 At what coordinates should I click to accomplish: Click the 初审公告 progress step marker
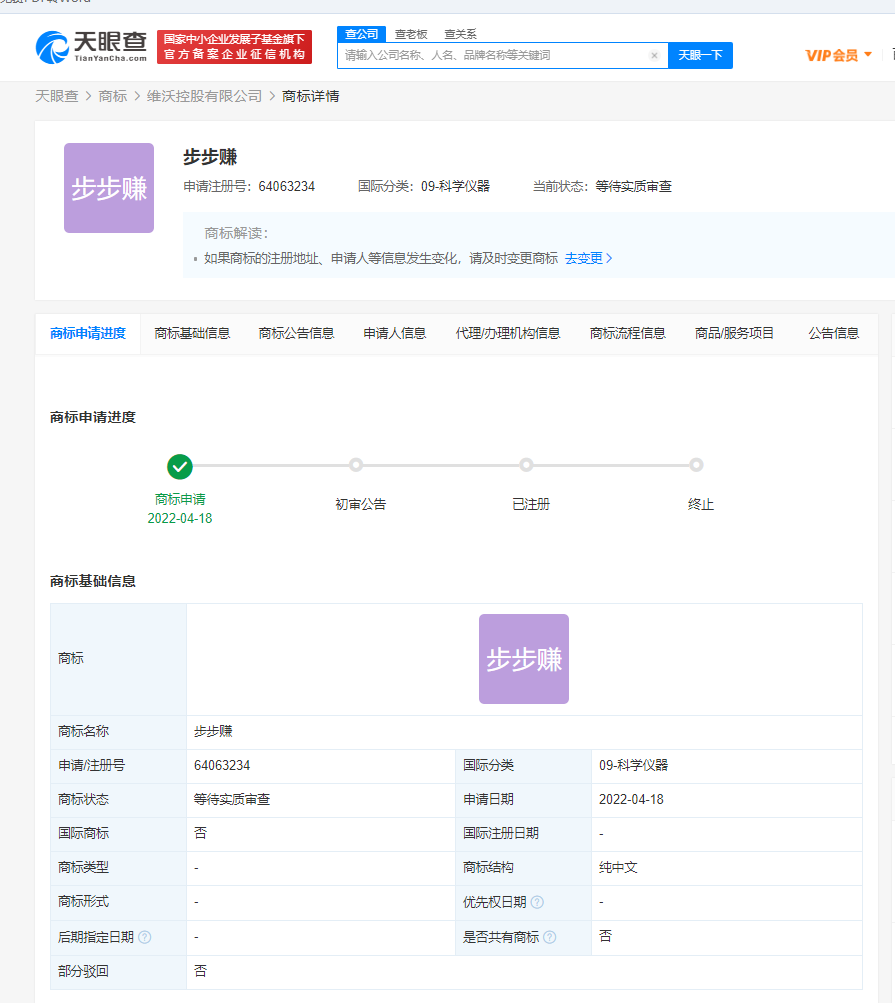point(356,465)
